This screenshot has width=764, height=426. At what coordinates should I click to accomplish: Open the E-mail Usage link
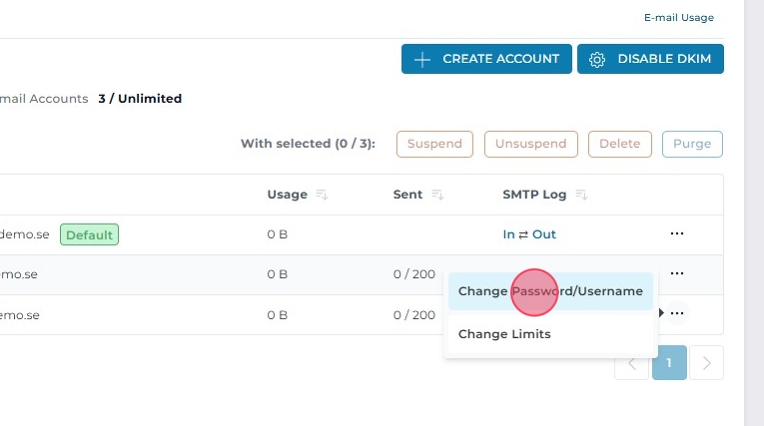679,17
